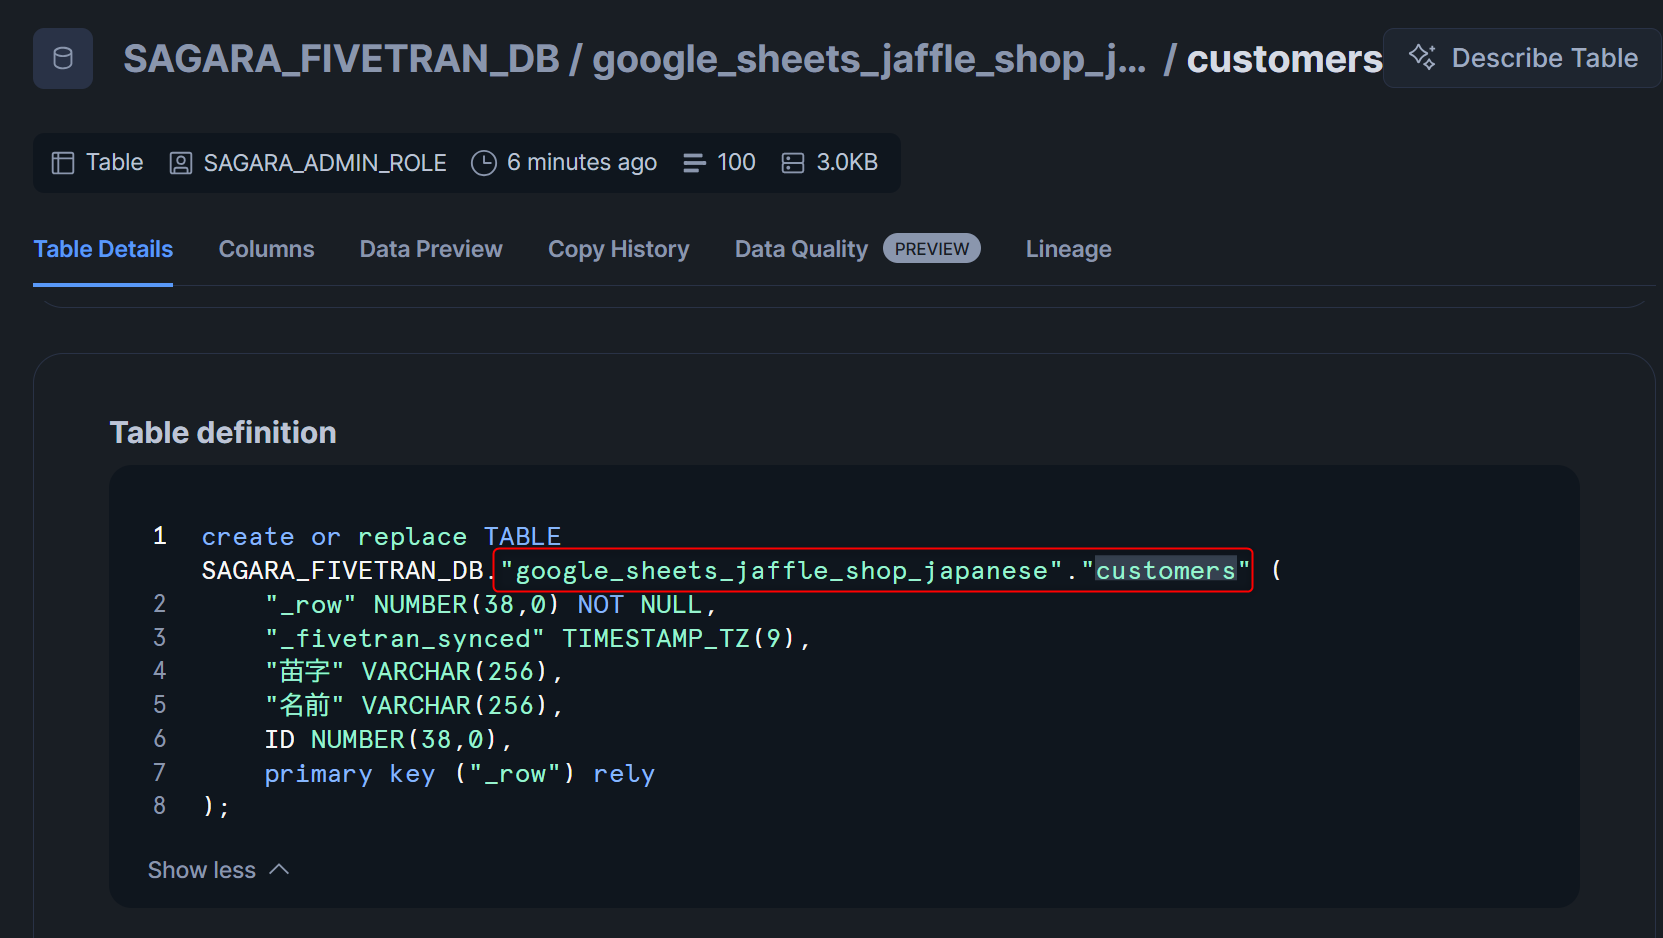The image size is (1663, 938).
Task: Click the clock icon for last modified
Action: pos(484,163)
